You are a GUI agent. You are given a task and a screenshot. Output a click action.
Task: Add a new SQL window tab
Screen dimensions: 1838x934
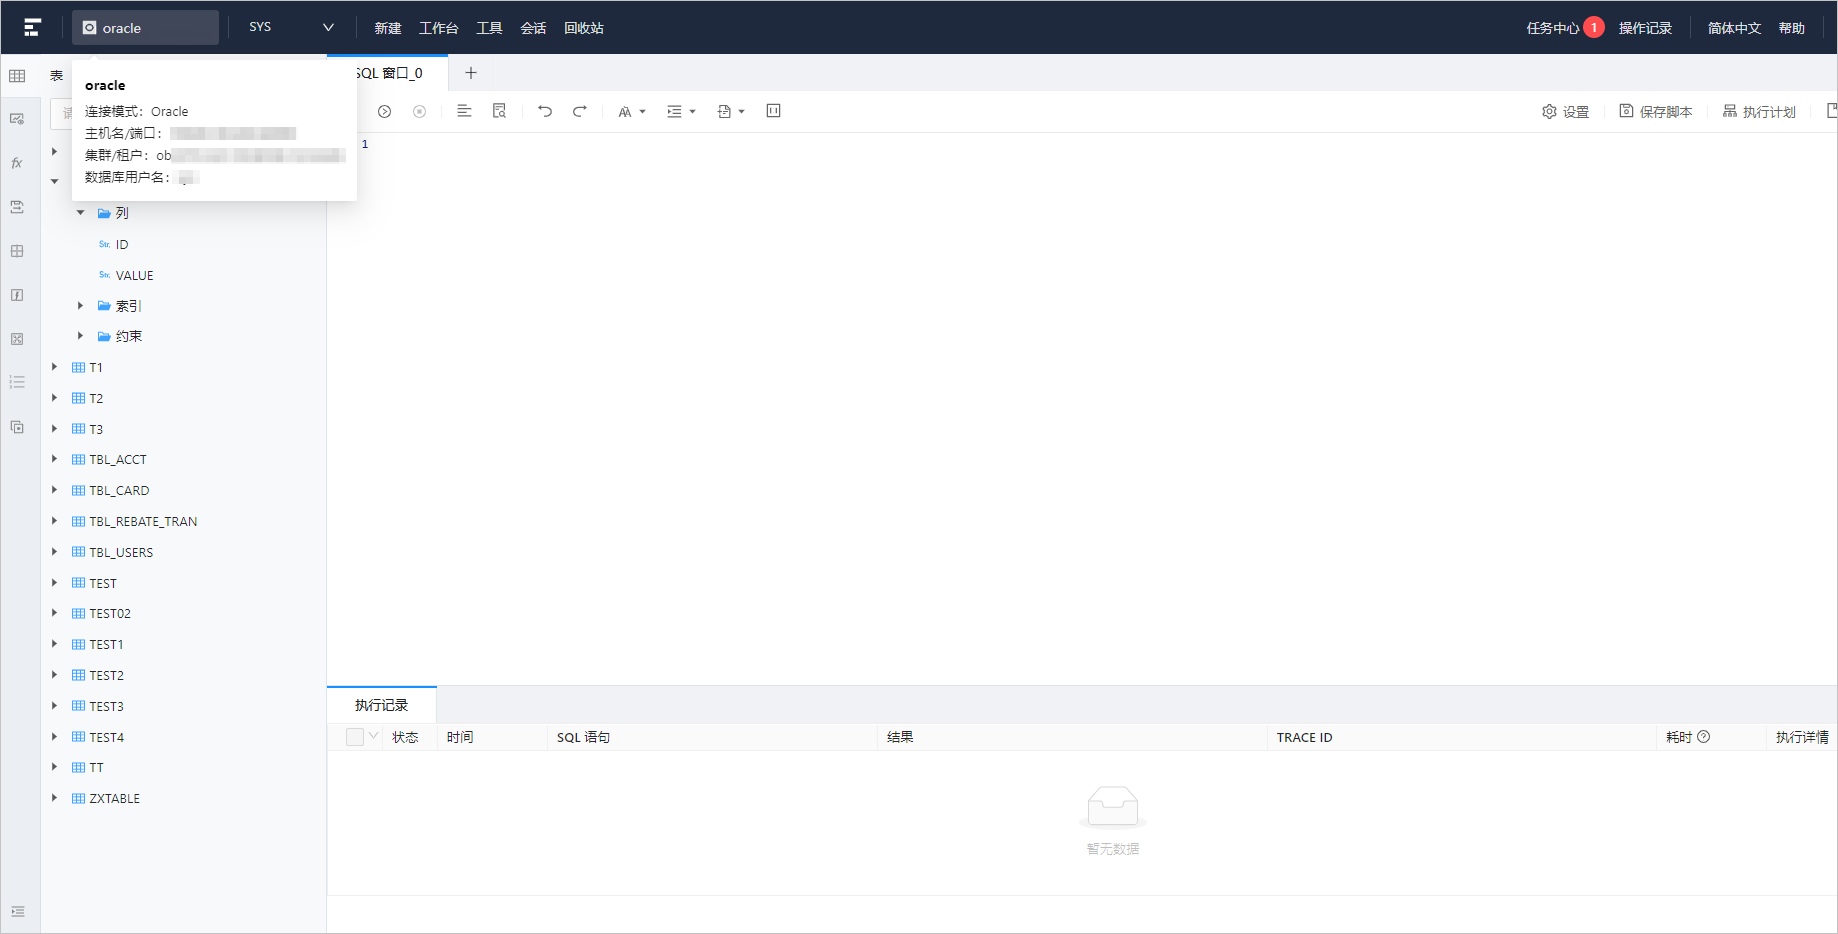(471, 73)
